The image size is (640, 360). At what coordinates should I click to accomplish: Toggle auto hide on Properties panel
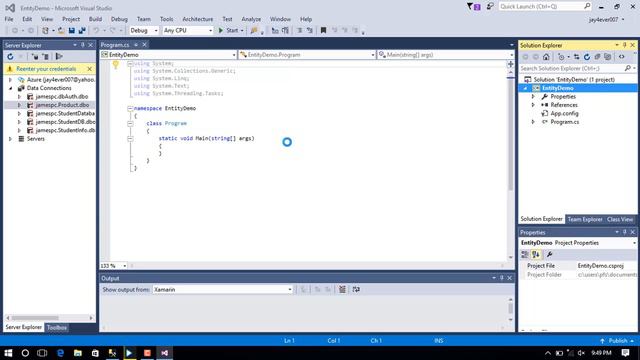(x=624, y=232)
